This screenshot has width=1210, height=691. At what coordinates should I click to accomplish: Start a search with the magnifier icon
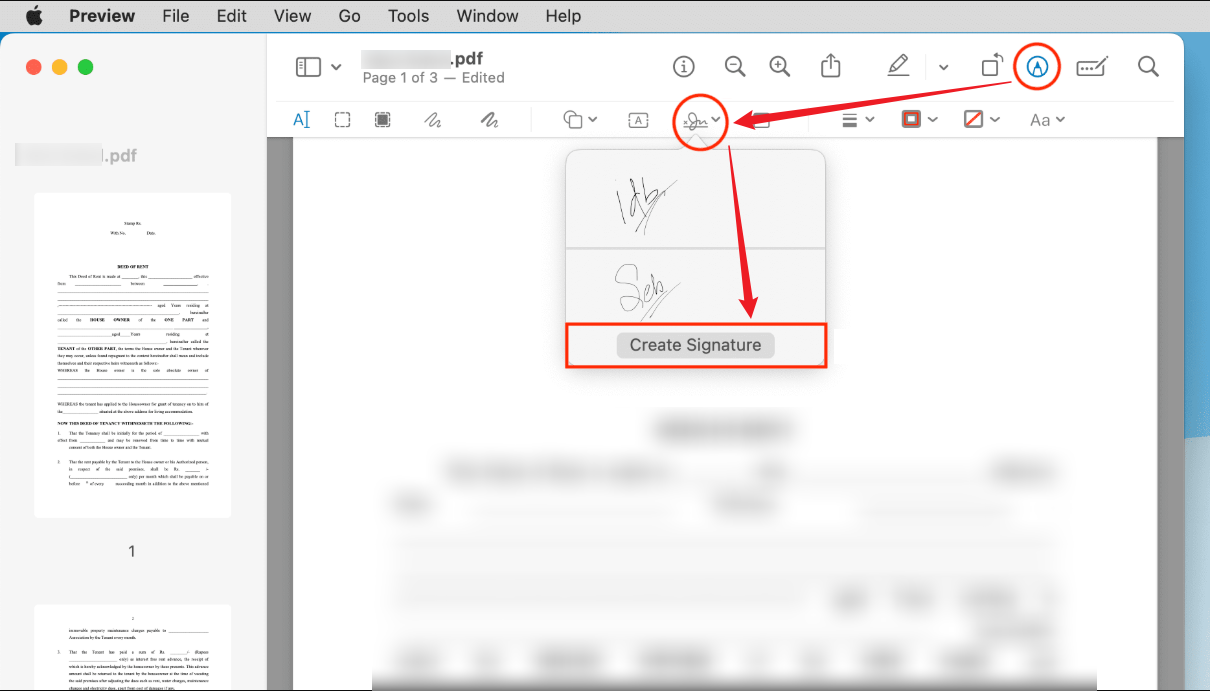[x=1148, y=66]
